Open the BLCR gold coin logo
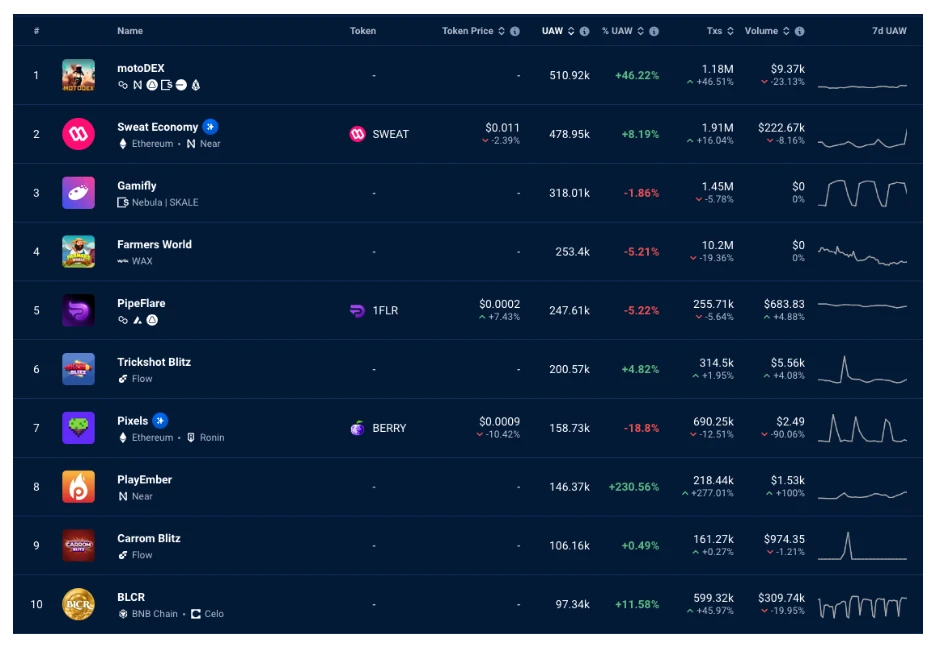Viewport: 940px width, 648px height. pos(79,604)
